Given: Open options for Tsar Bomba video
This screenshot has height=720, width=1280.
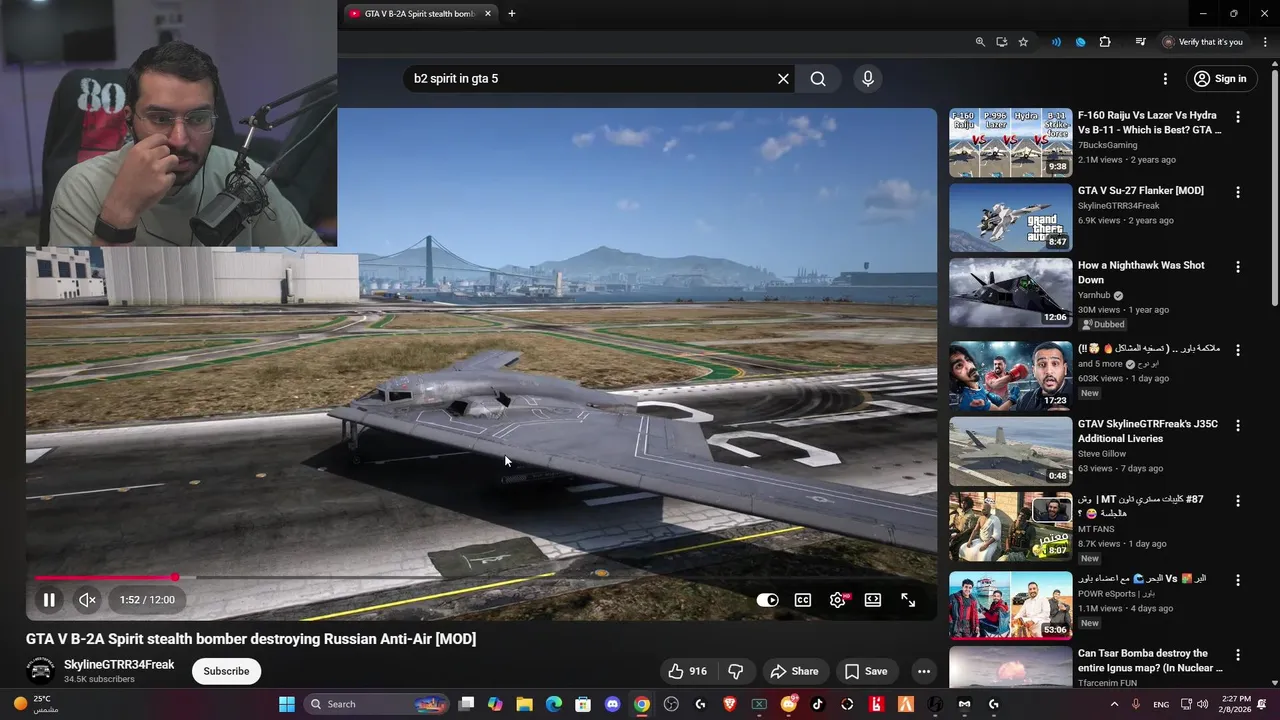Looking at the screenshot, I should coord(1238,655).
